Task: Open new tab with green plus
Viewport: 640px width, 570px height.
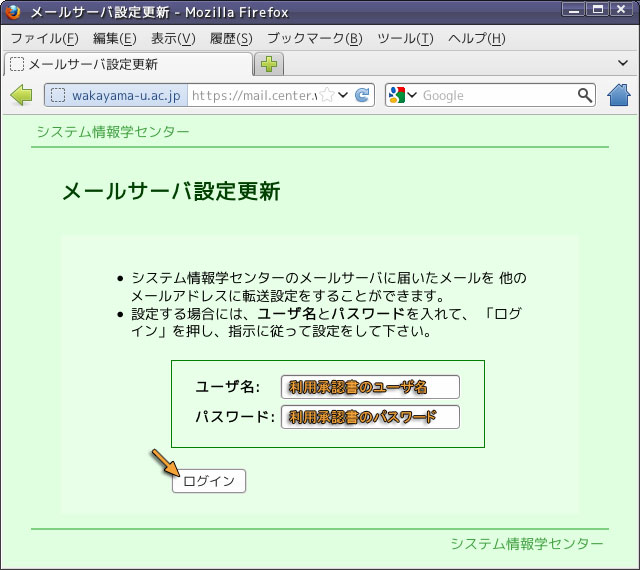Action: [x=269, y=64]
